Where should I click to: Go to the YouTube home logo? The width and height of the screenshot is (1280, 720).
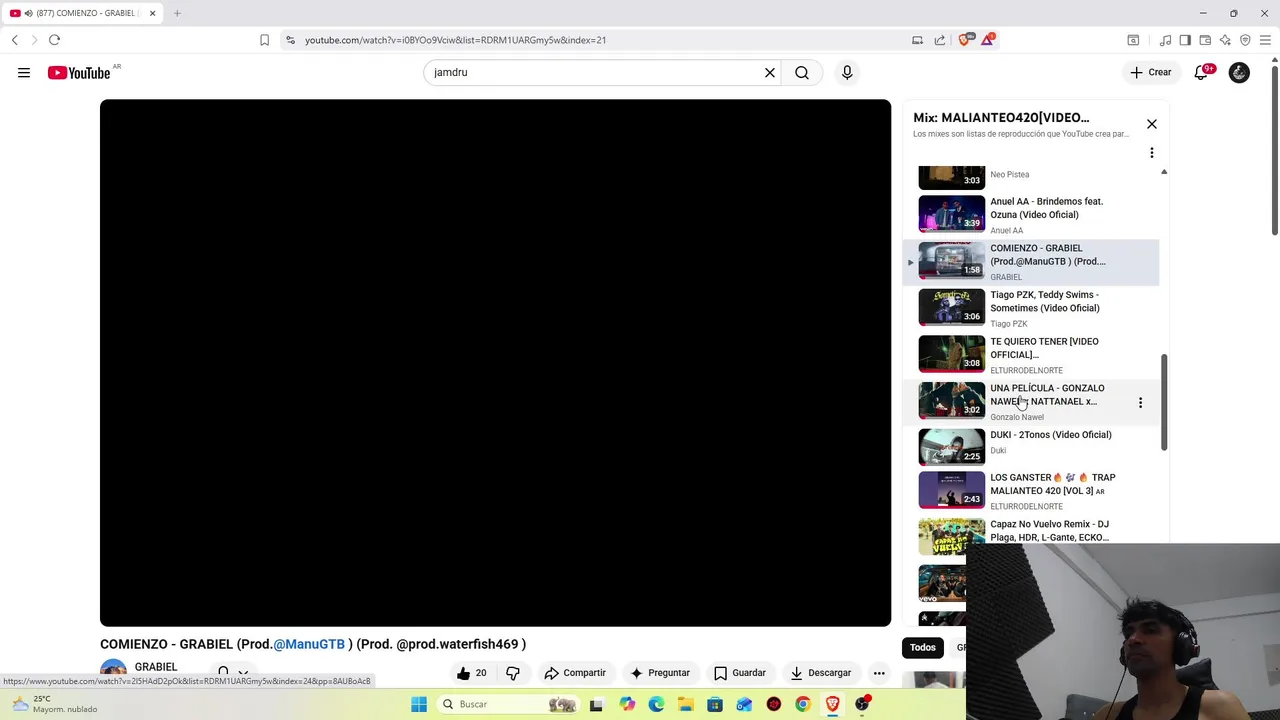tap(79, 72)
